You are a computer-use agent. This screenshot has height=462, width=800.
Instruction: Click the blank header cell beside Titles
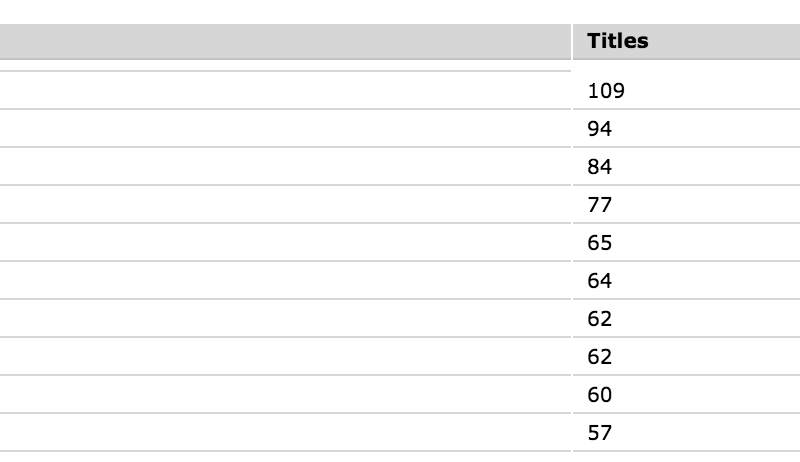click(x=285, y=41)
